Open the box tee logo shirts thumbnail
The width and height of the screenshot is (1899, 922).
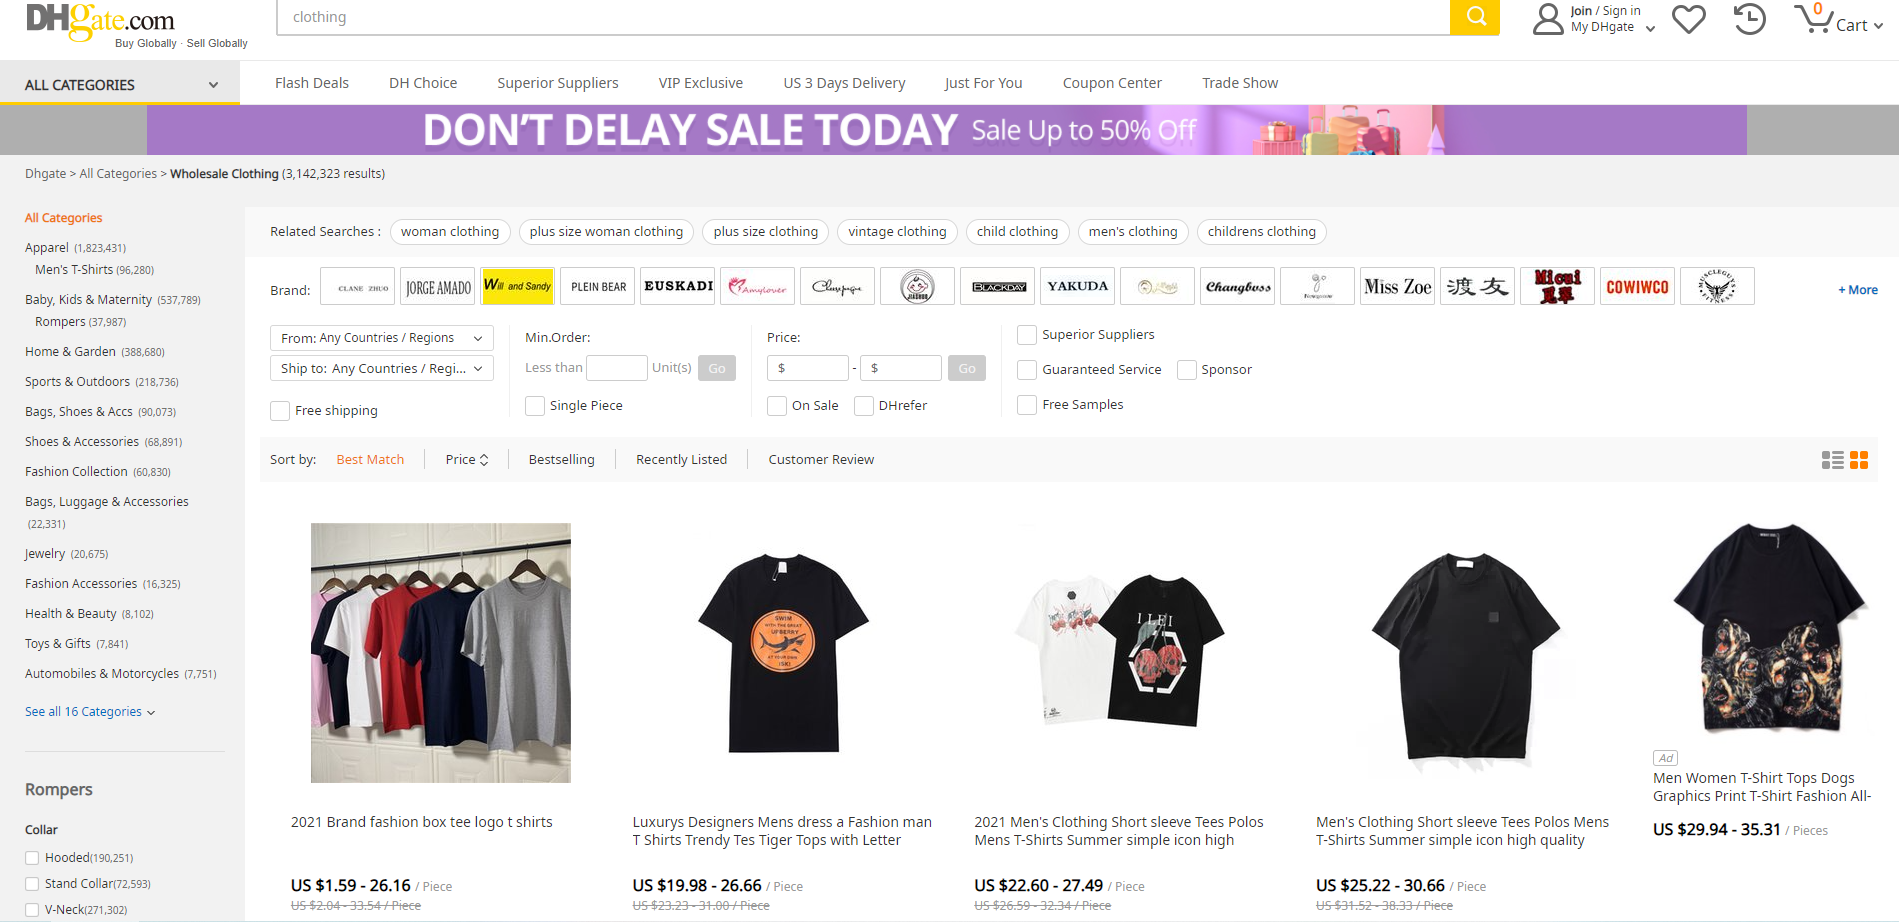440,652
